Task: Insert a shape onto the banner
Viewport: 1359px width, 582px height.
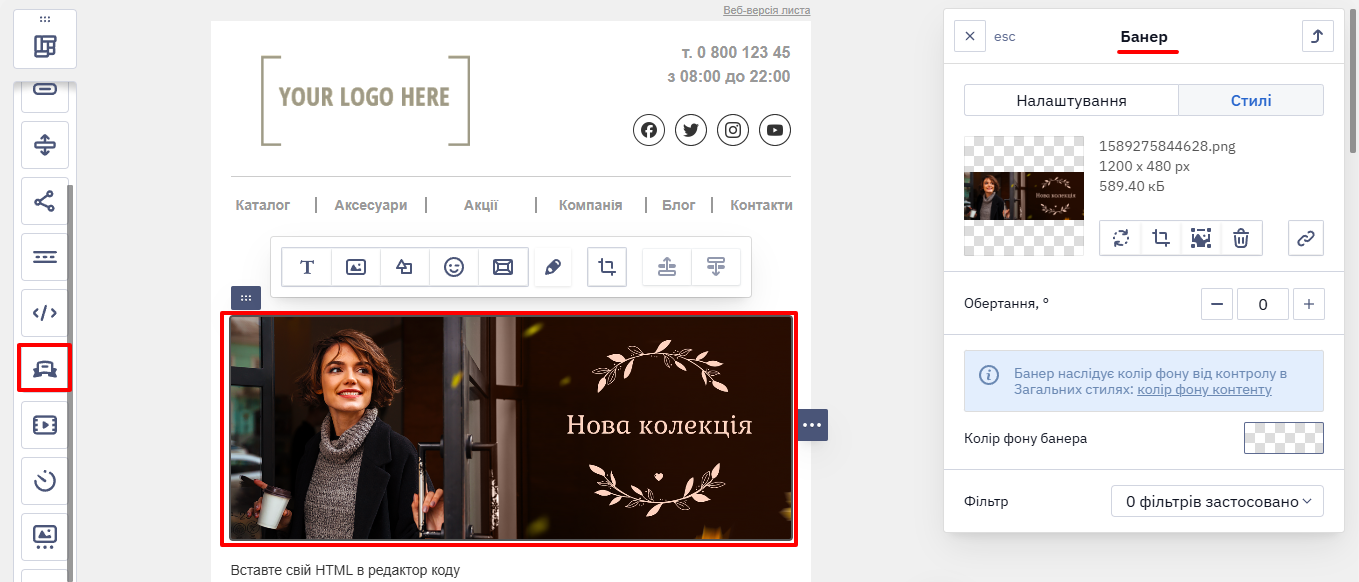Action: (405, 267)
